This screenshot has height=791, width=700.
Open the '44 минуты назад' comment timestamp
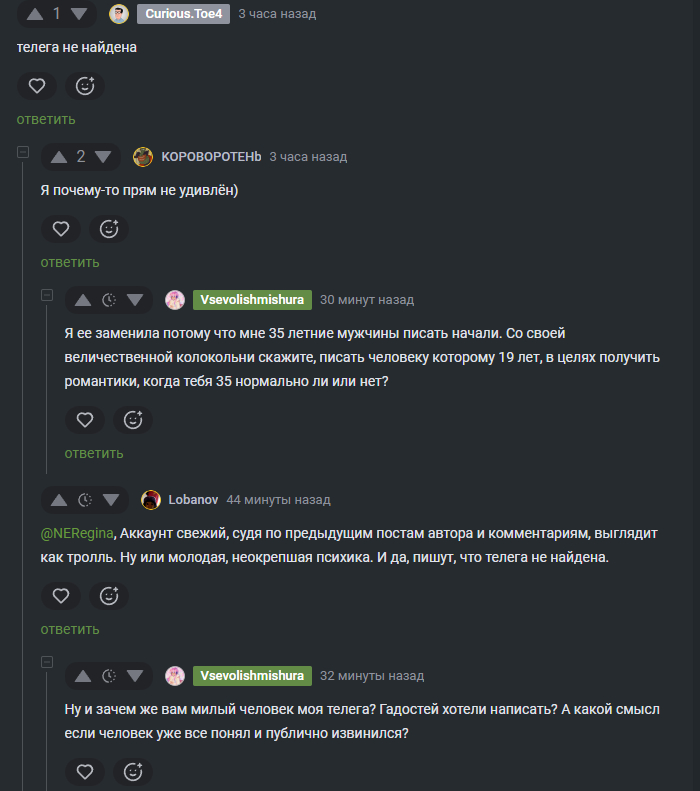[278, 500]
